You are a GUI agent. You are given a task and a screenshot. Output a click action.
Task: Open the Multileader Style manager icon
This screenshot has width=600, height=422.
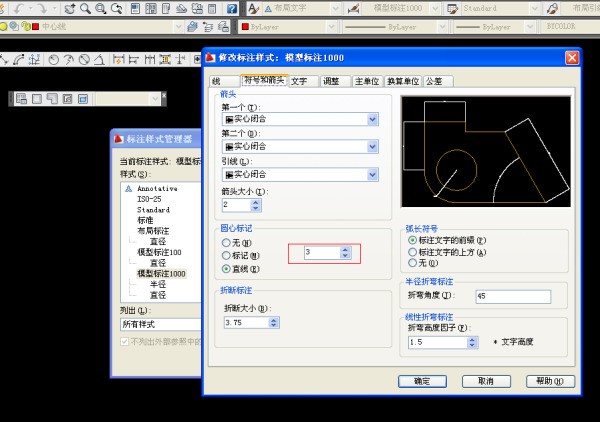pyautogui.click(x=552, y=8)
